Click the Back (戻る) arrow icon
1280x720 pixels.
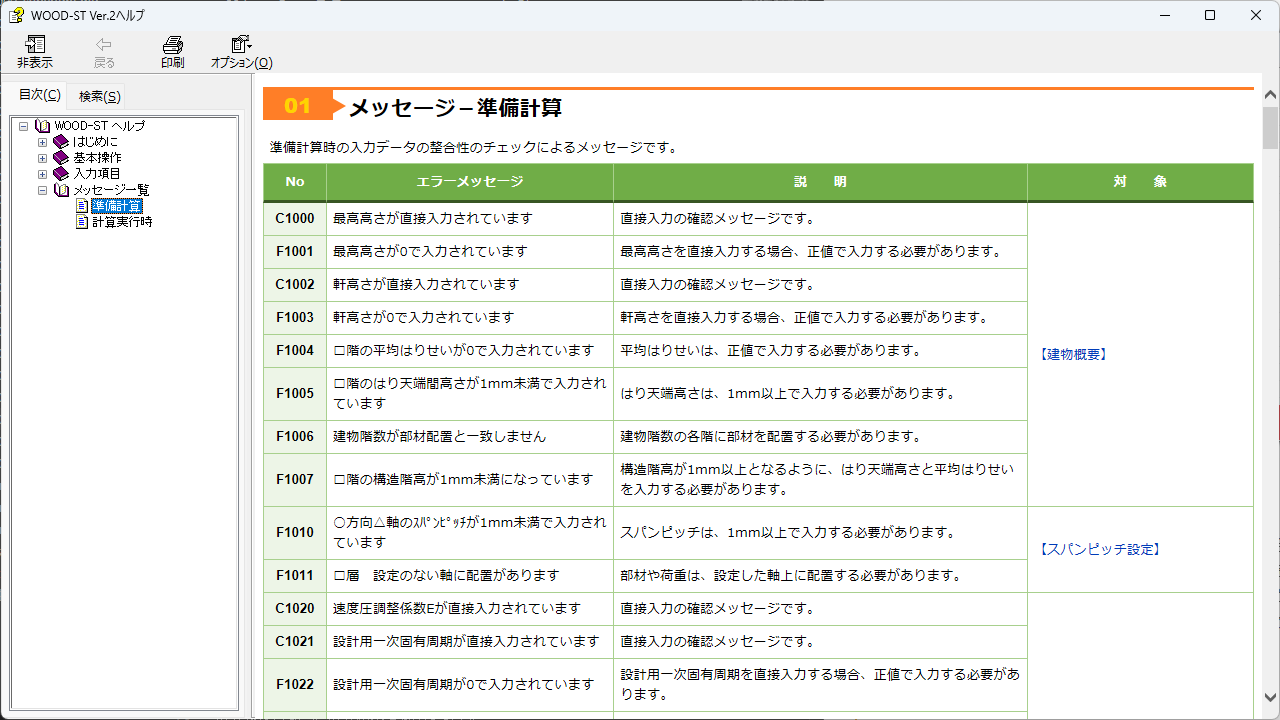[104, 45]
